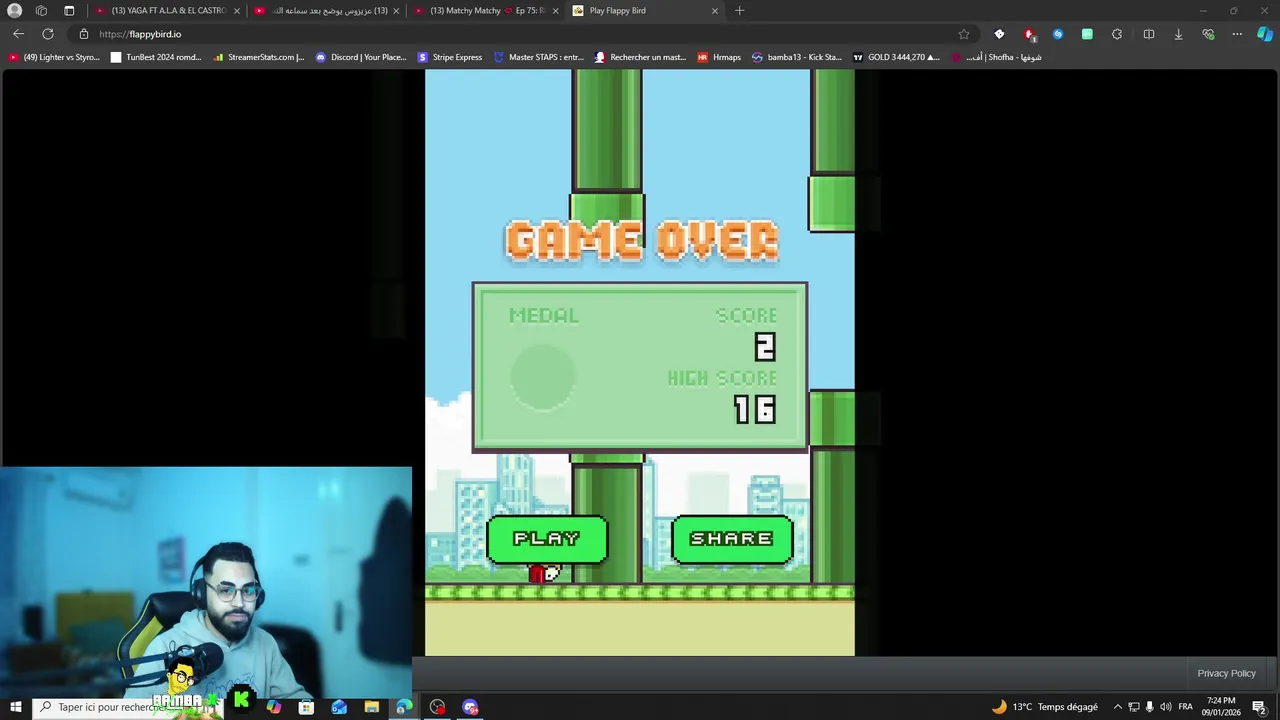The width and height of the screenshot is (1280, 720).
Task: Open the Copilot sidebar icon
Action: (1265, 34)
